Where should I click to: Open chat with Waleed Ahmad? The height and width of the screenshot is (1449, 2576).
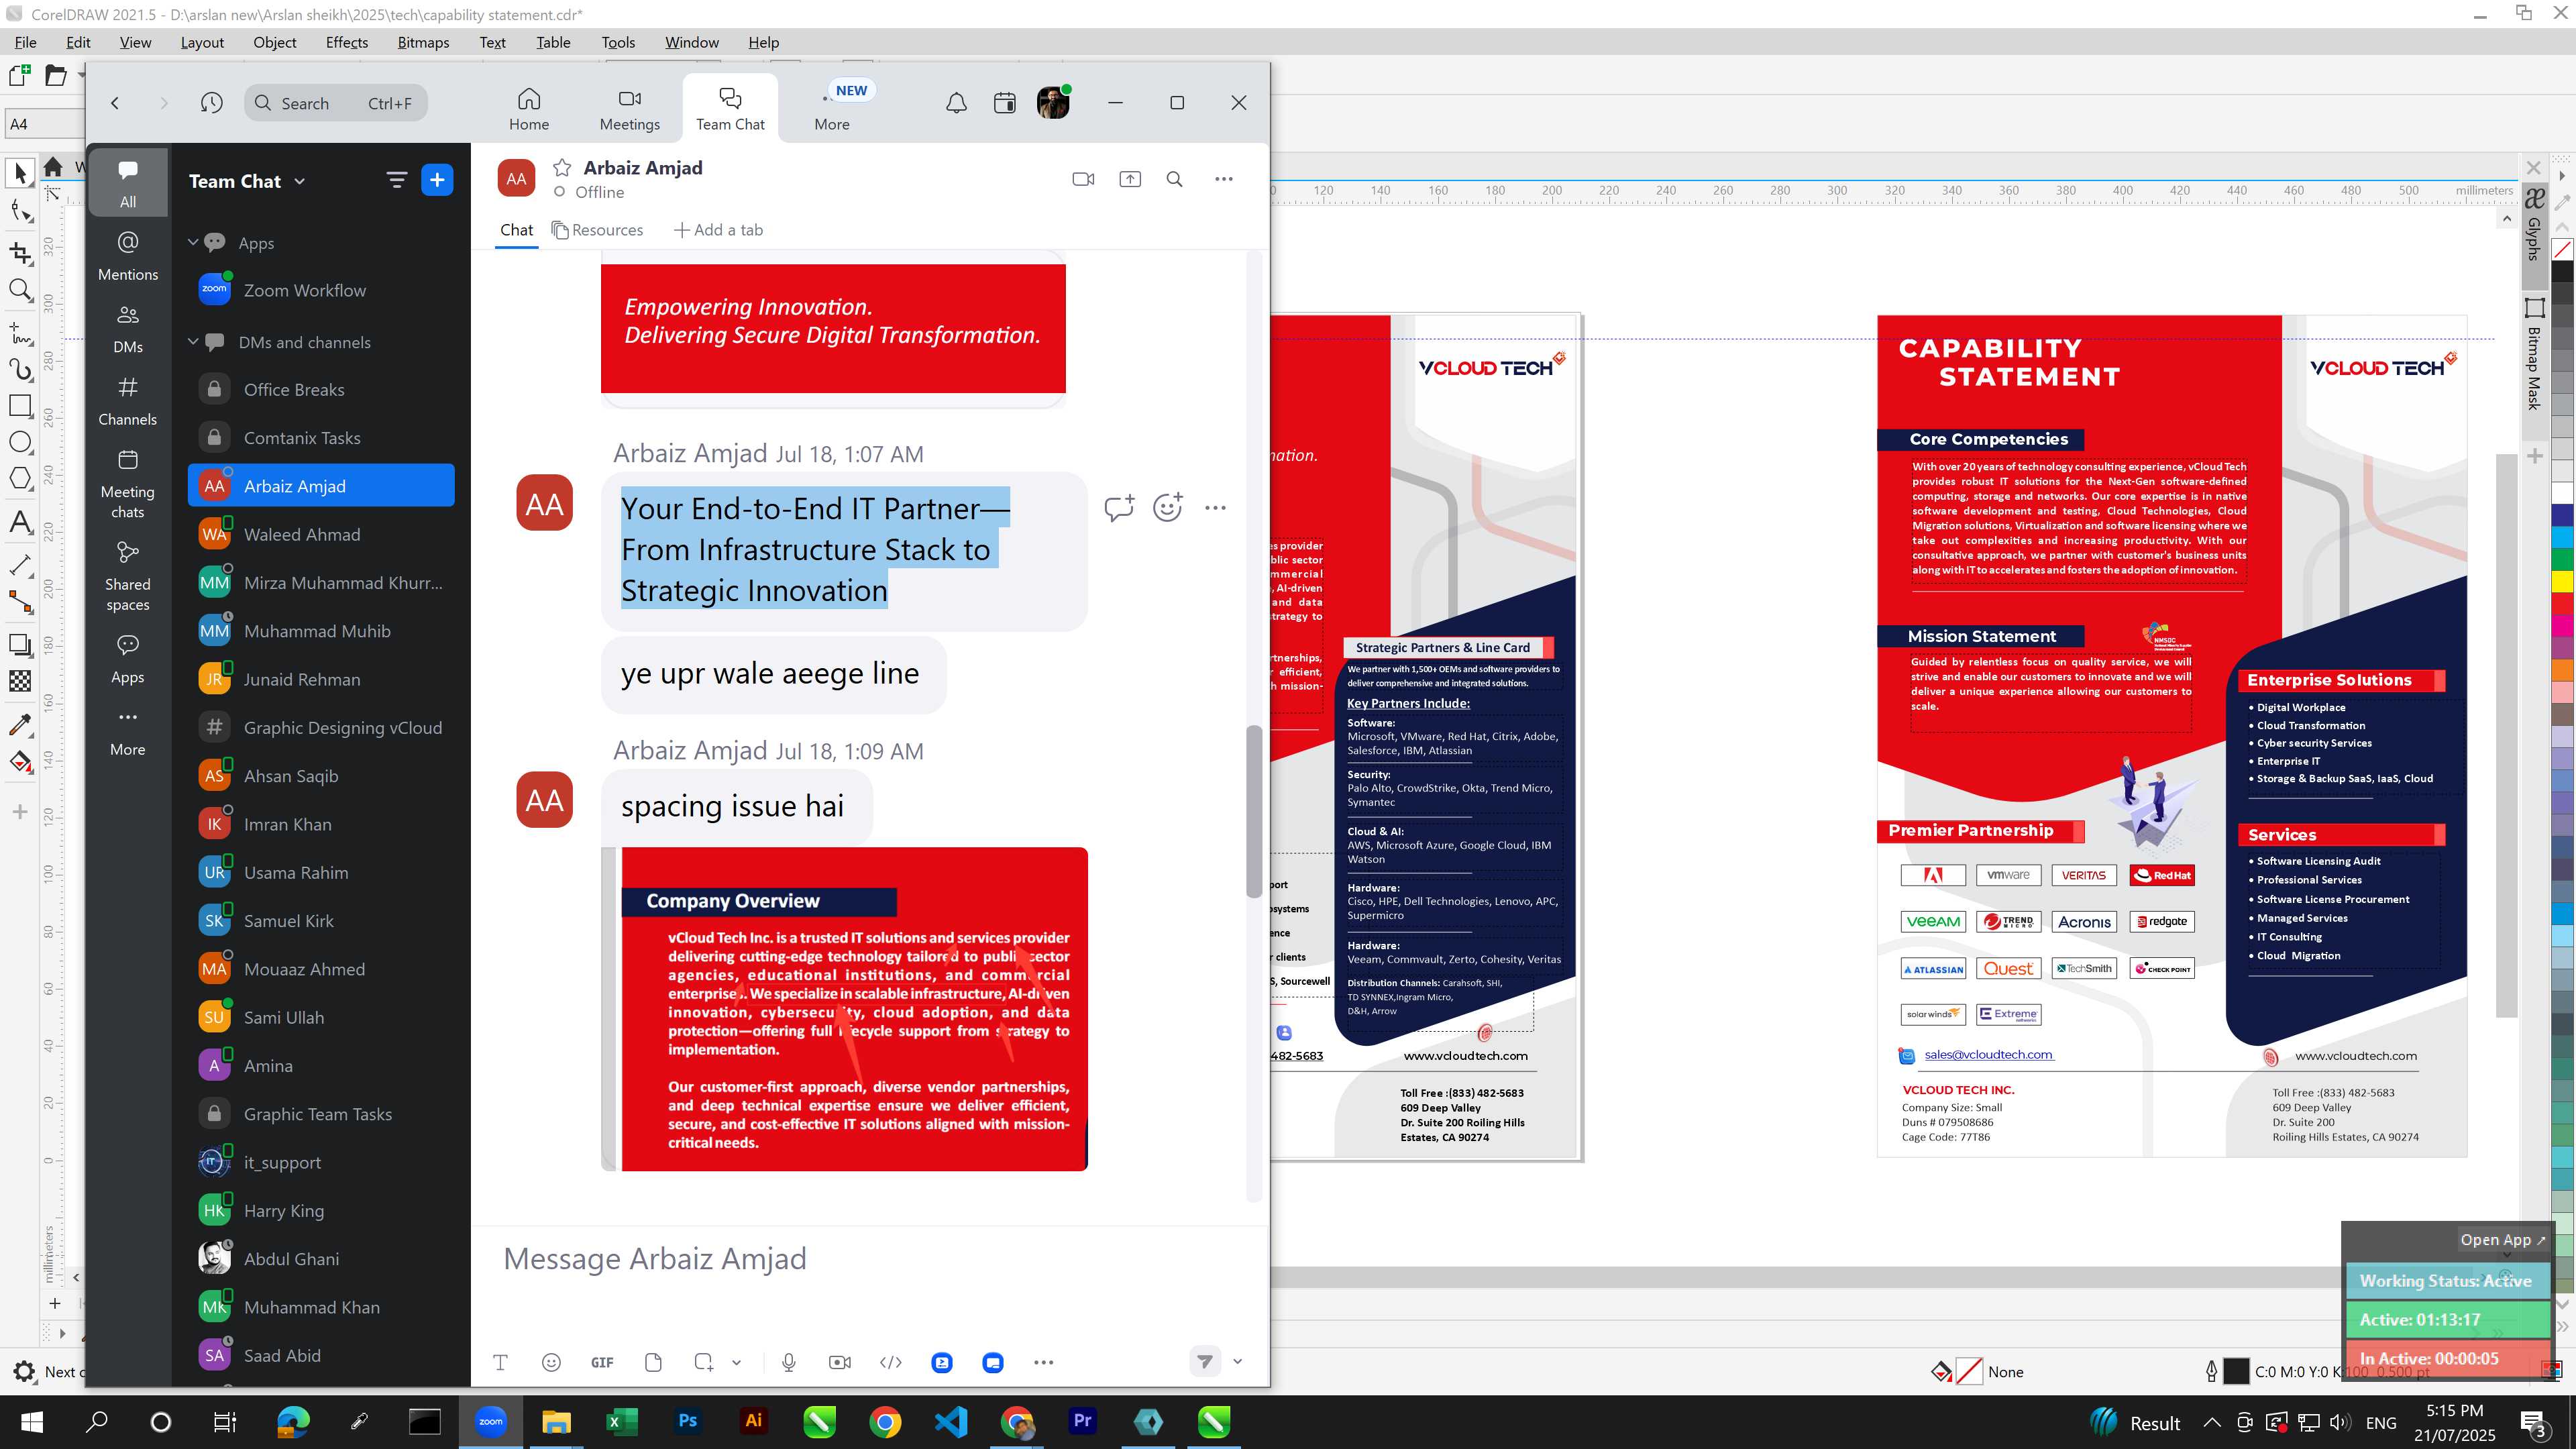(x=321, y=534)
